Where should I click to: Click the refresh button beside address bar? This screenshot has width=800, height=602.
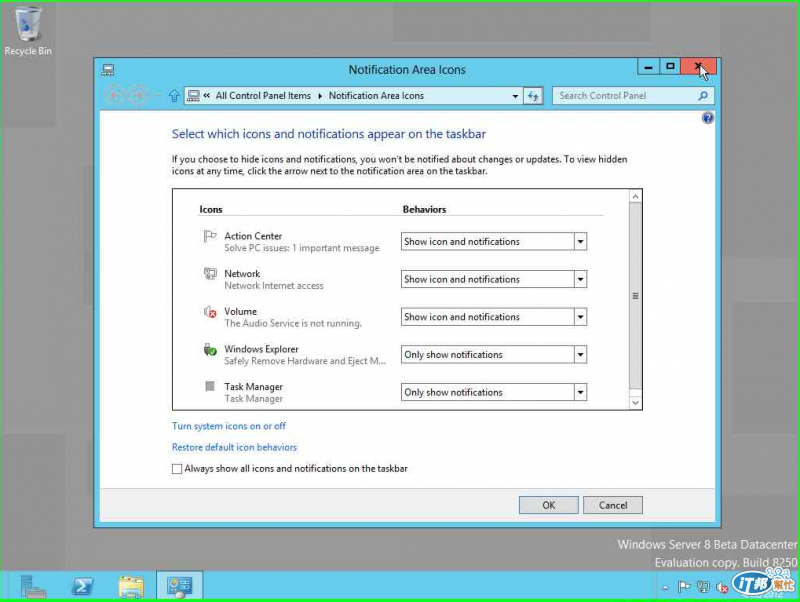(x=533, y=96)
